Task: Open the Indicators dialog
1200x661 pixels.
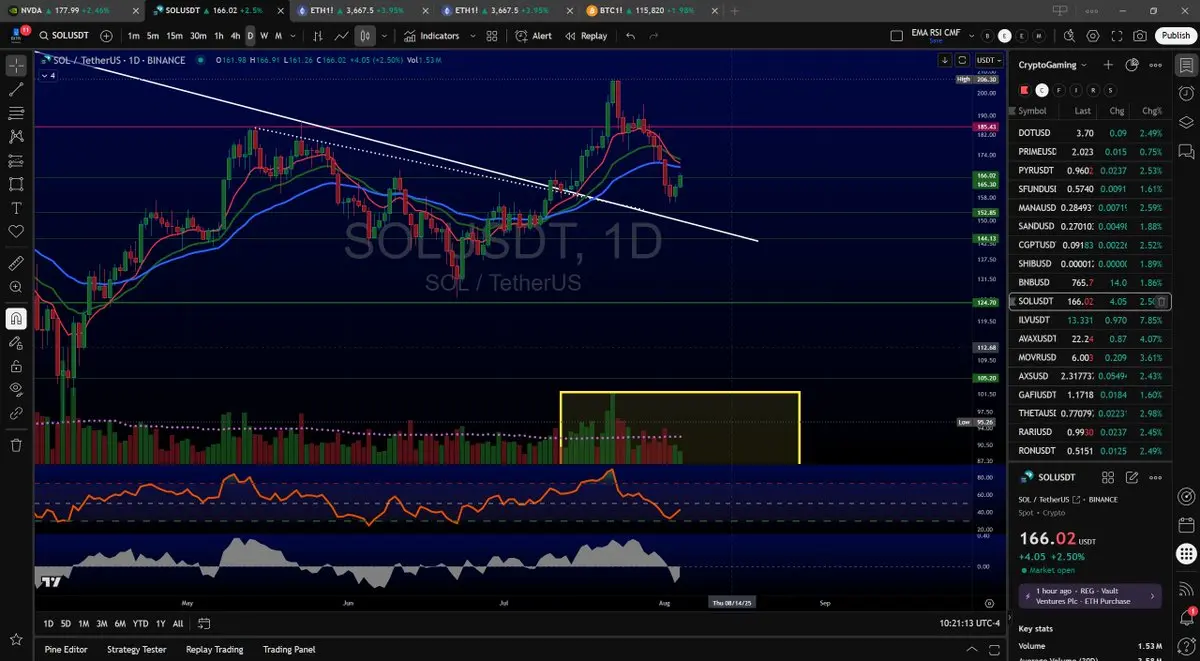Action: 431,36
